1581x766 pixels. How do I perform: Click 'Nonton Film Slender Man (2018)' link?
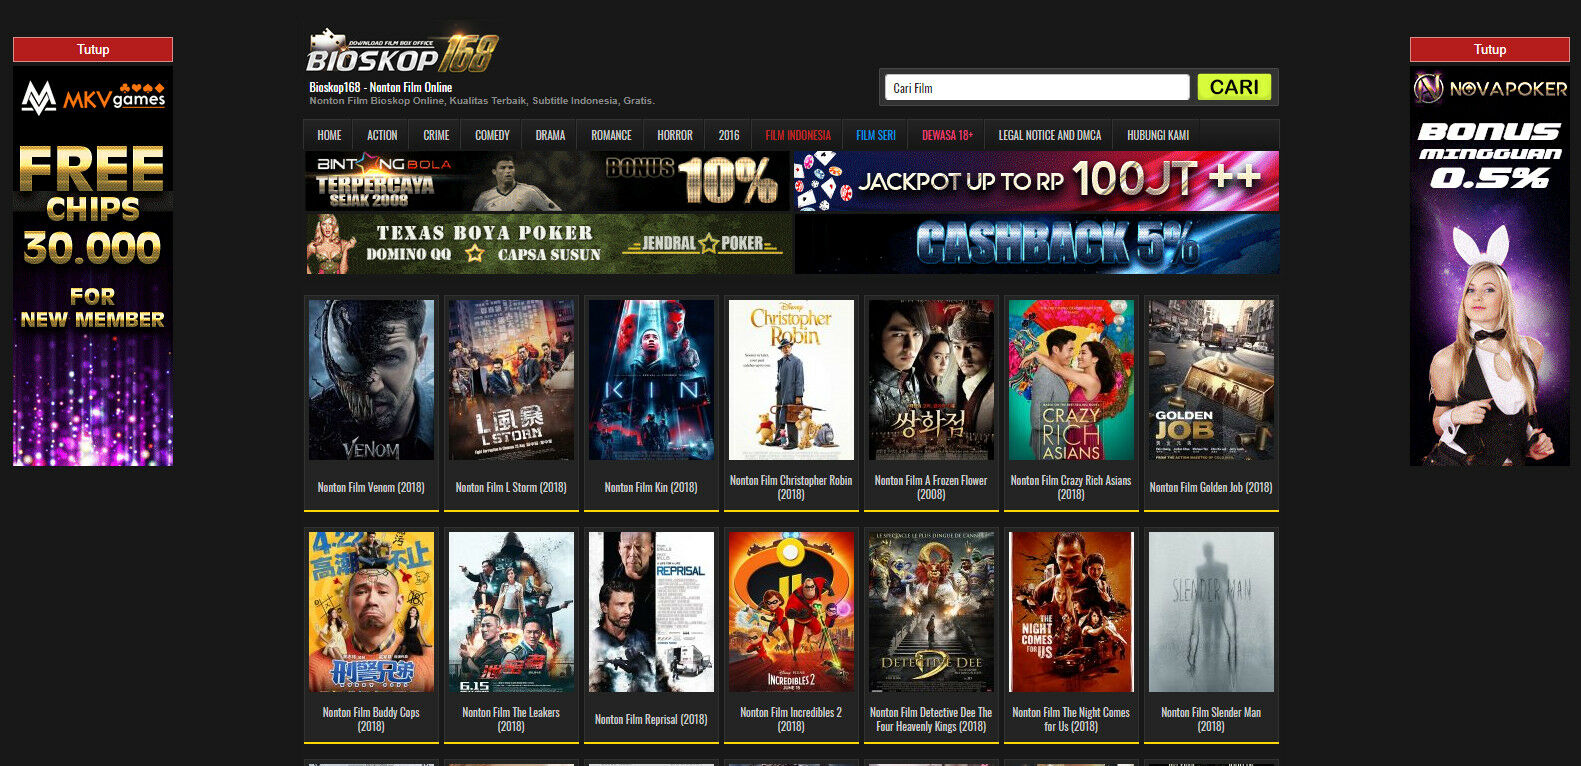click(1211, 719)
